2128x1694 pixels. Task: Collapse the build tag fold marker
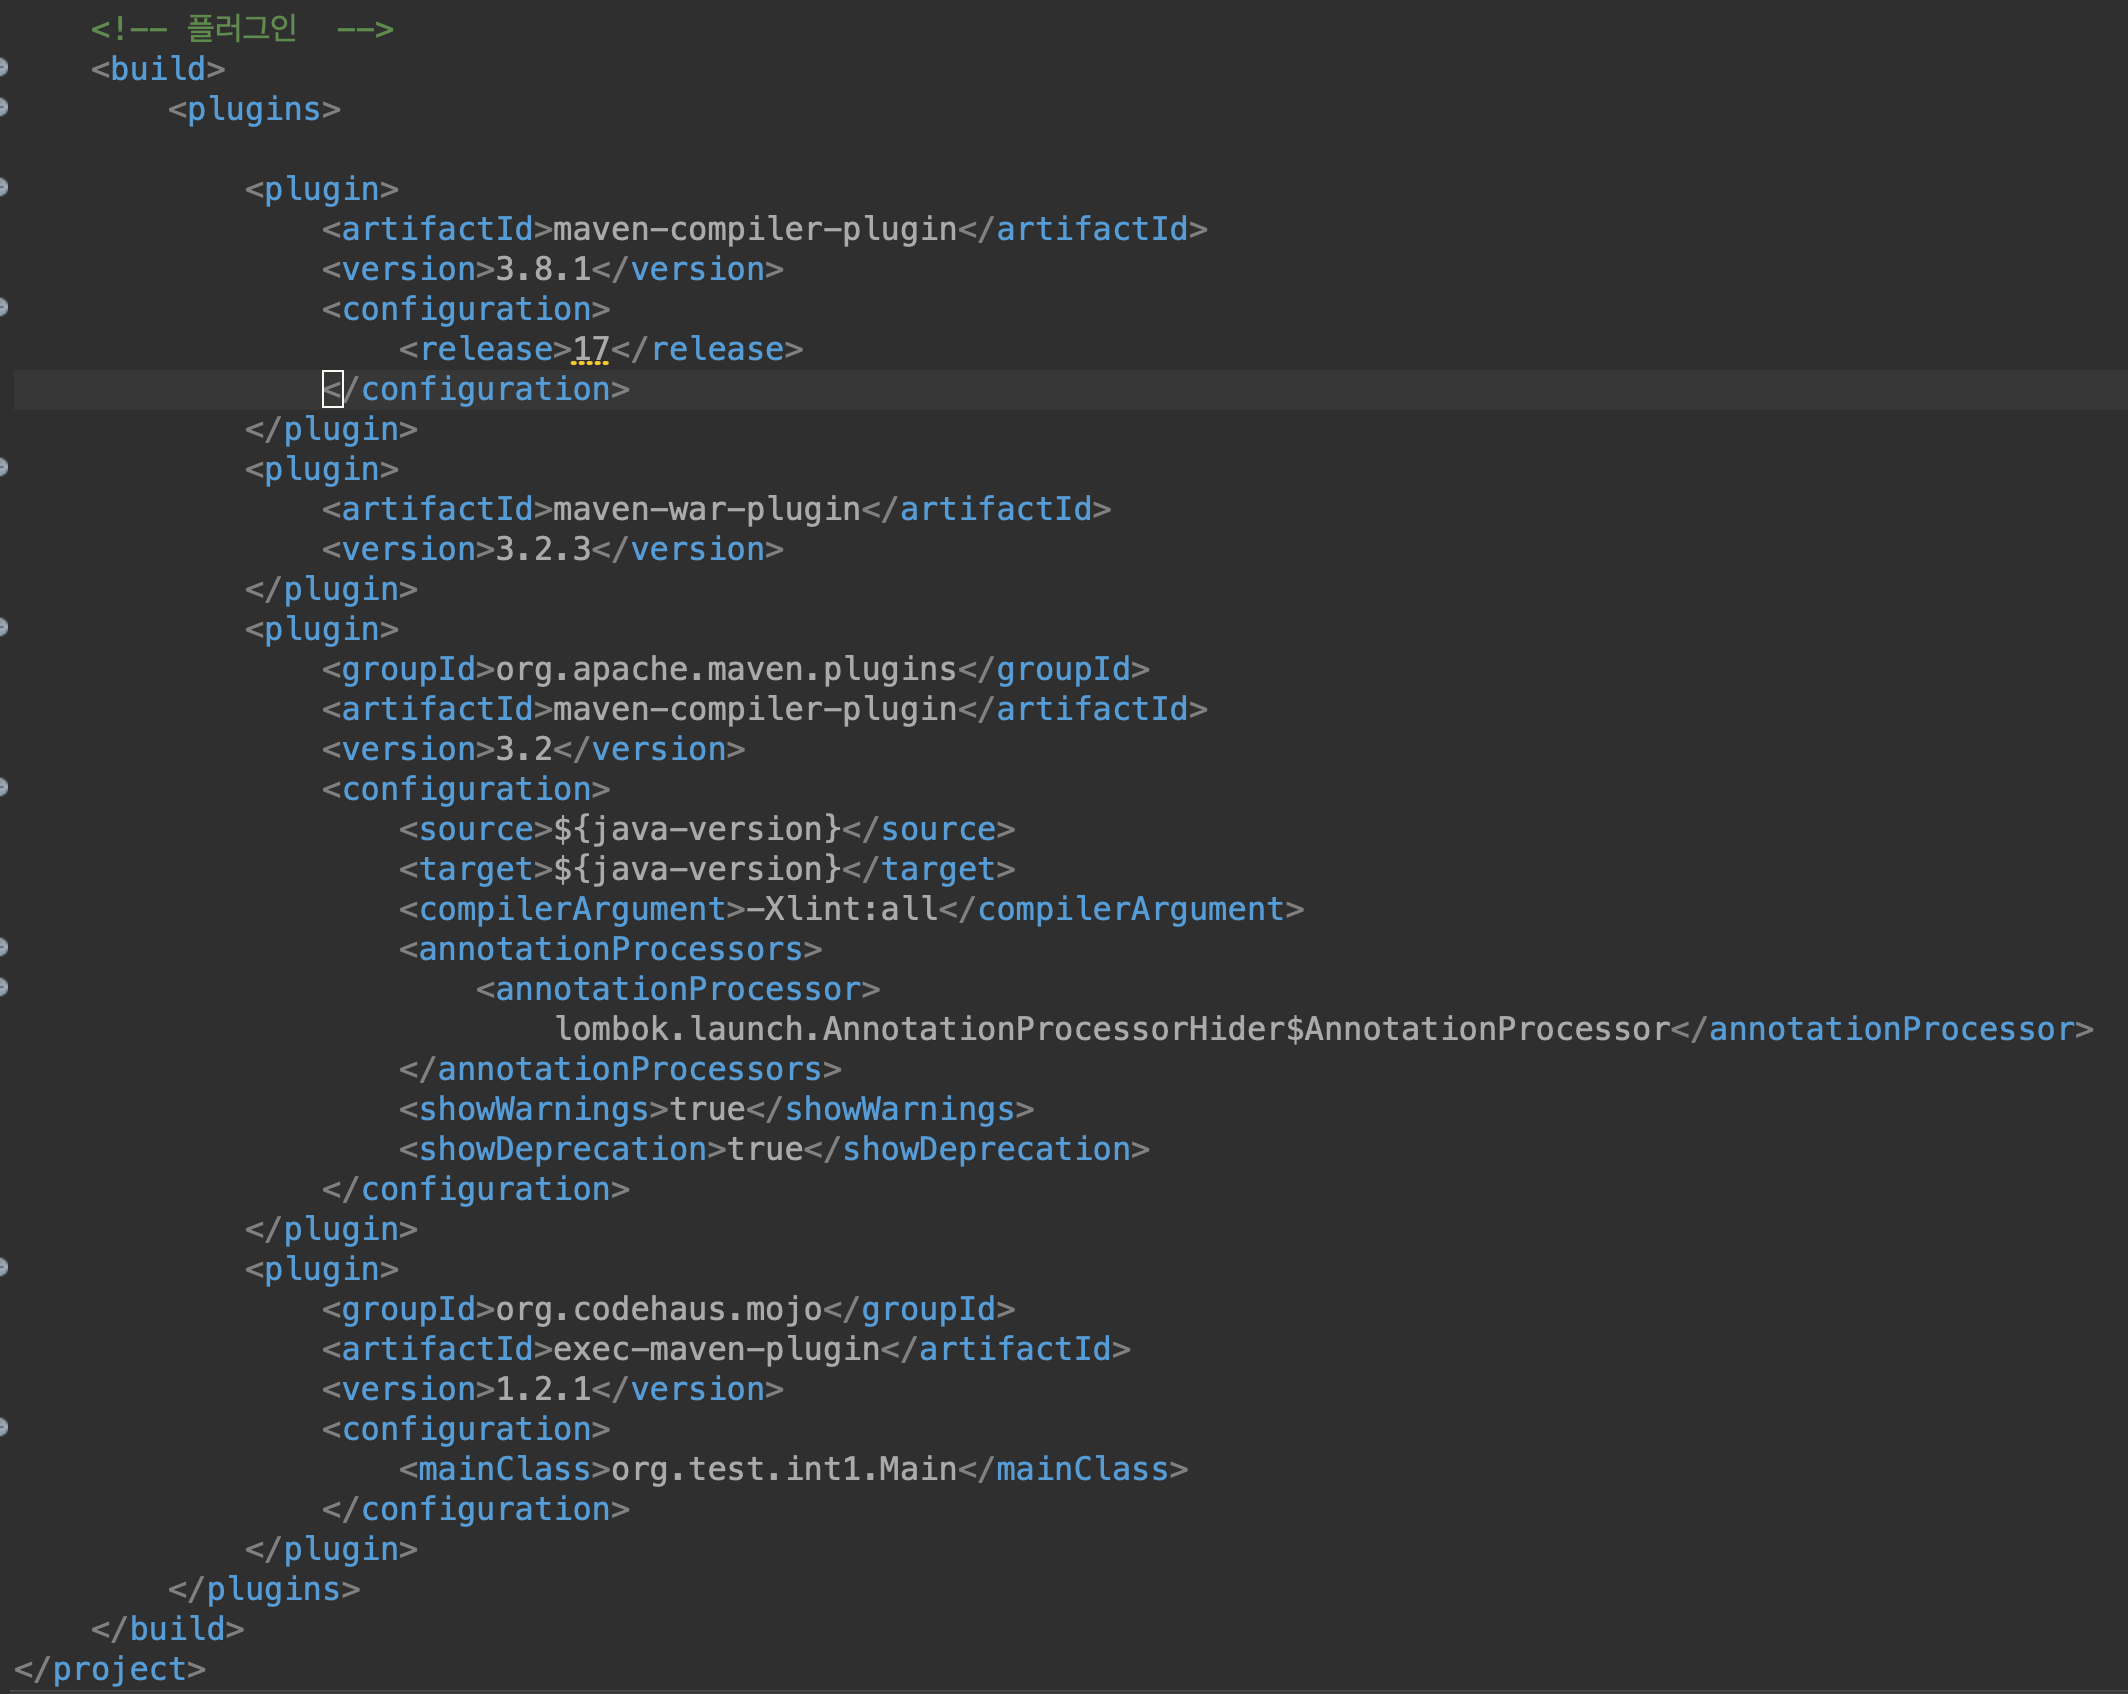tap(3, 68)
